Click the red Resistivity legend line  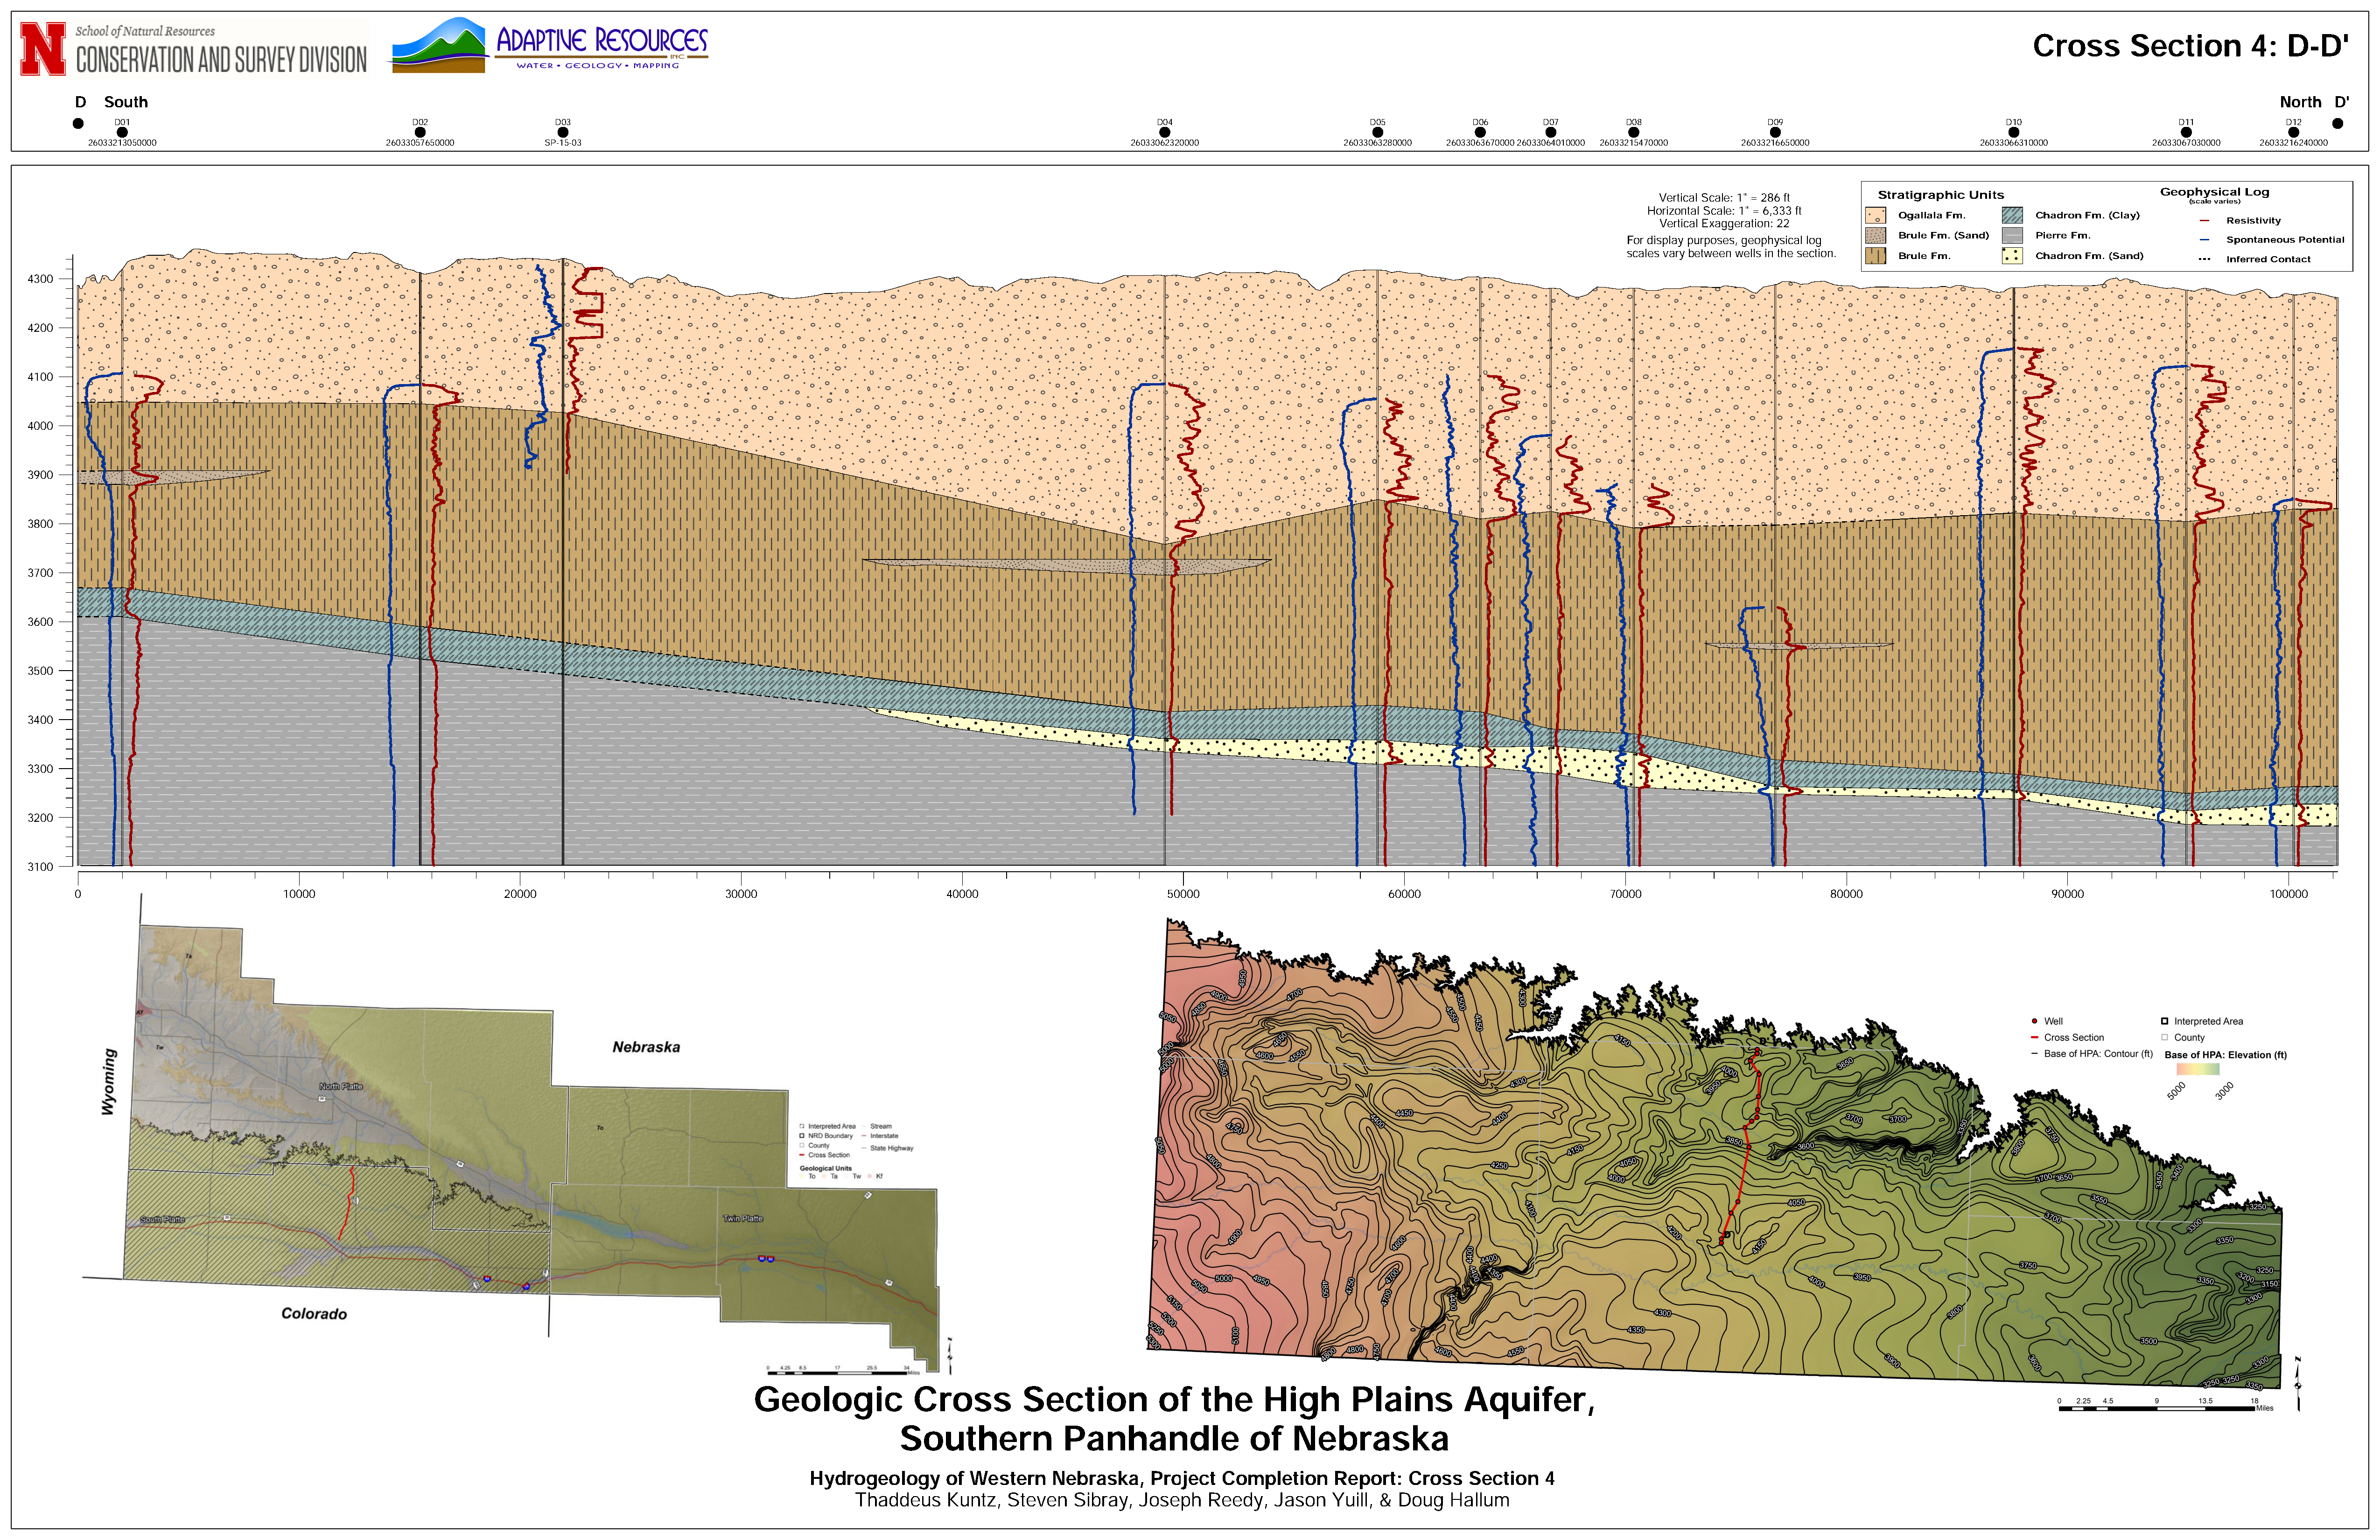[2204, 221]
